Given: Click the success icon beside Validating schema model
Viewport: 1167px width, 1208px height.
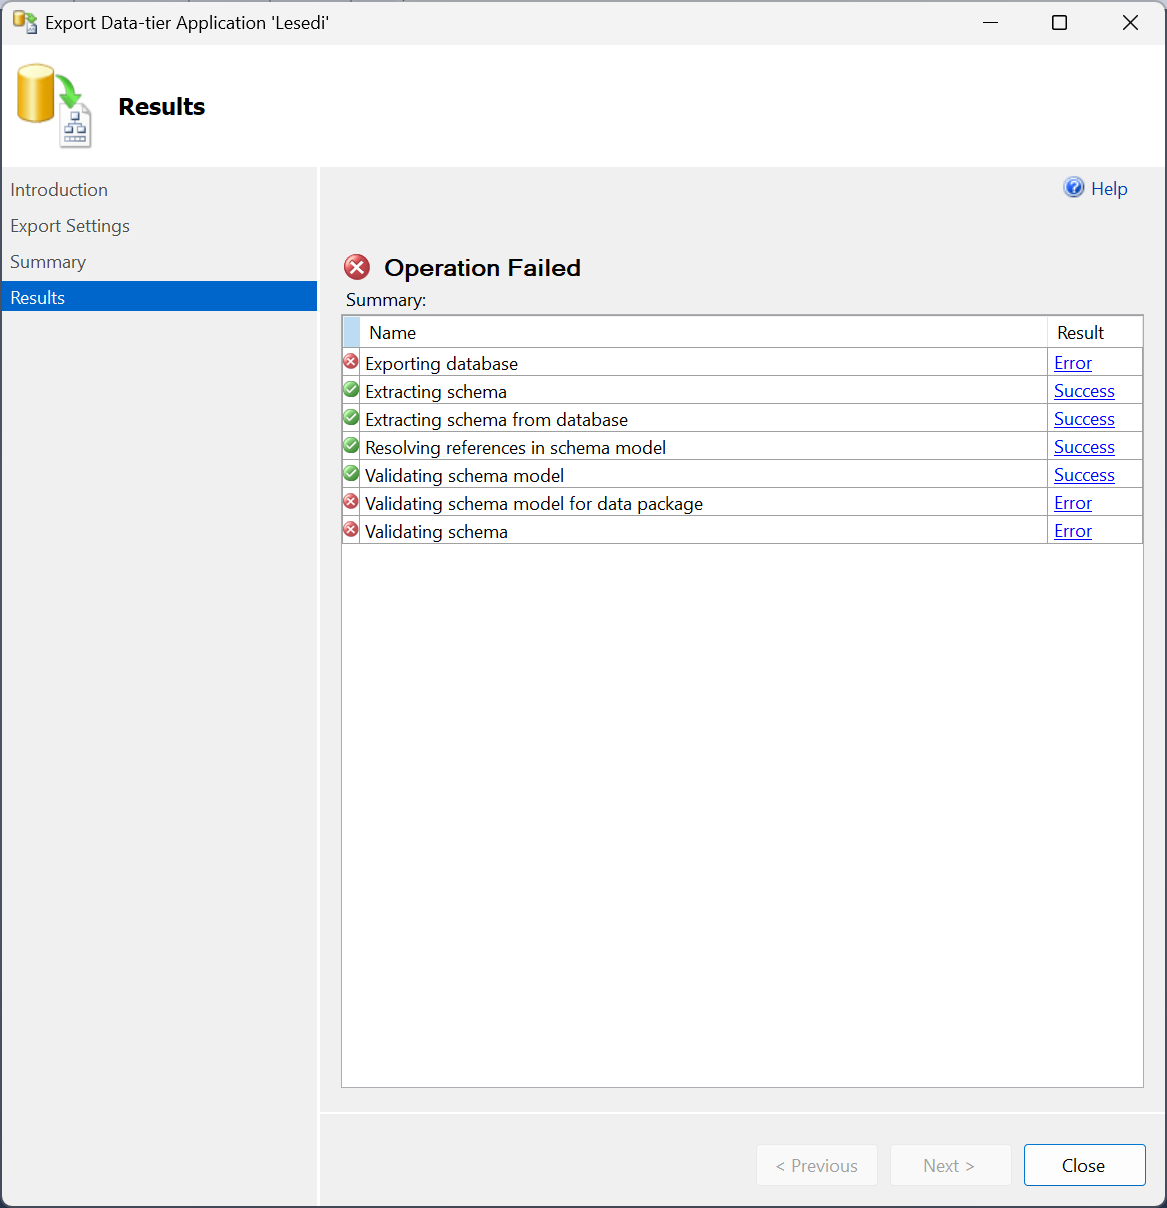Looking at the screenshot, I should click(x=350, y=473).
